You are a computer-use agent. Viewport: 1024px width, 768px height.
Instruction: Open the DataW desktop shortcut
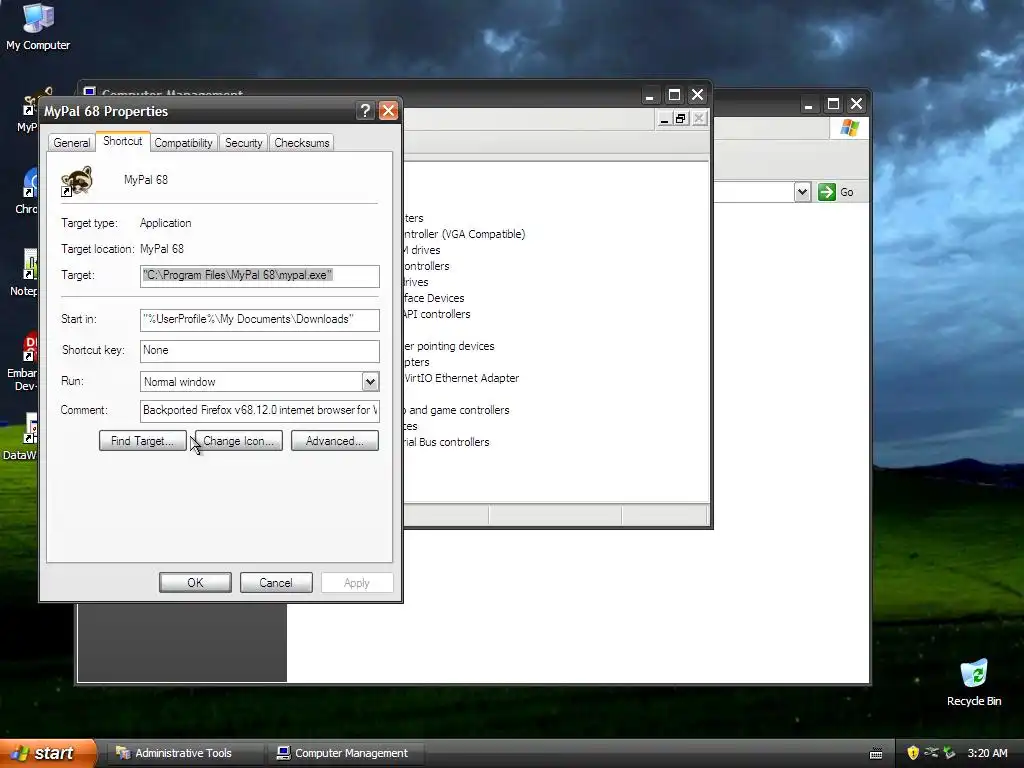[x=21, y=436]
